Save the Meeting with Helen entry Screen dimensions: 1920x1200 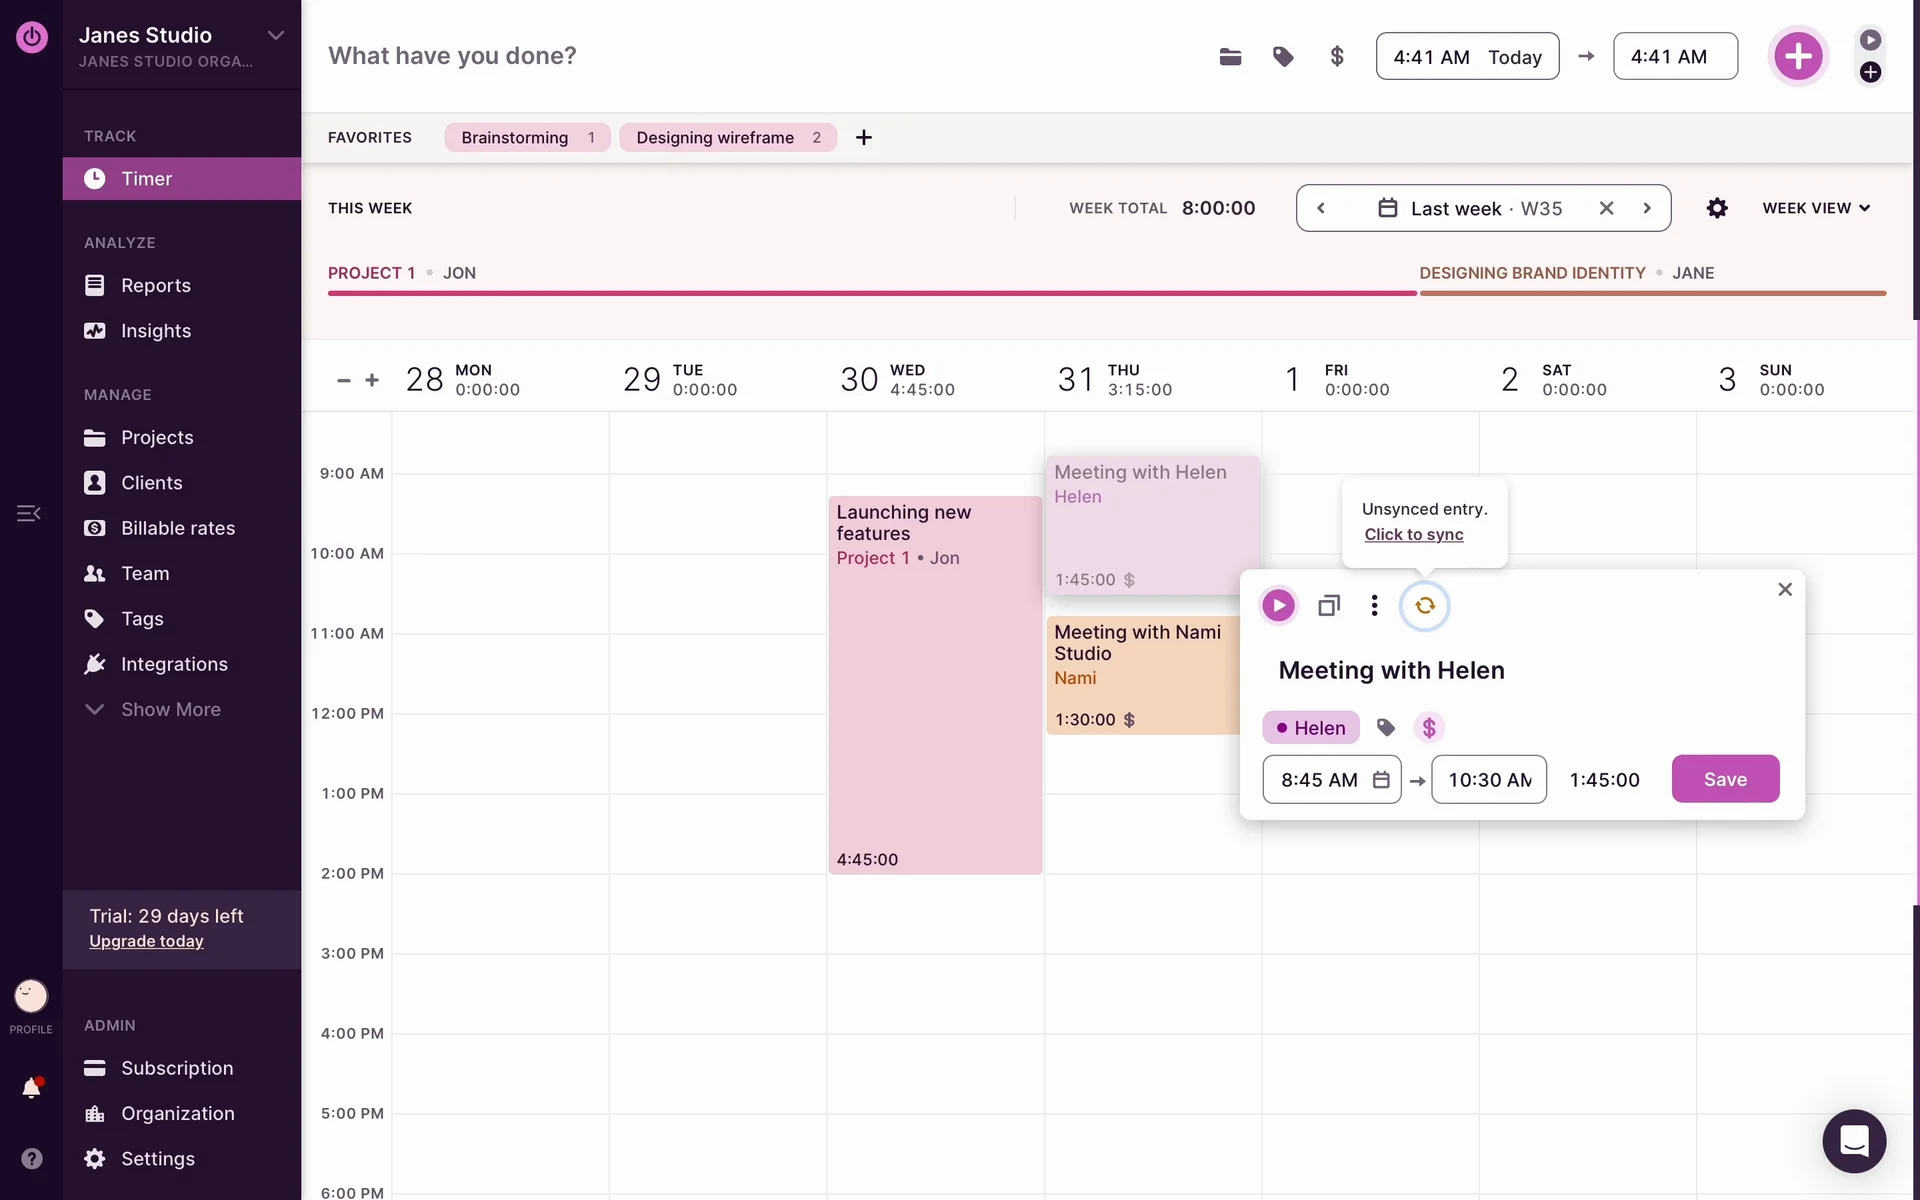pos(1725,779)
